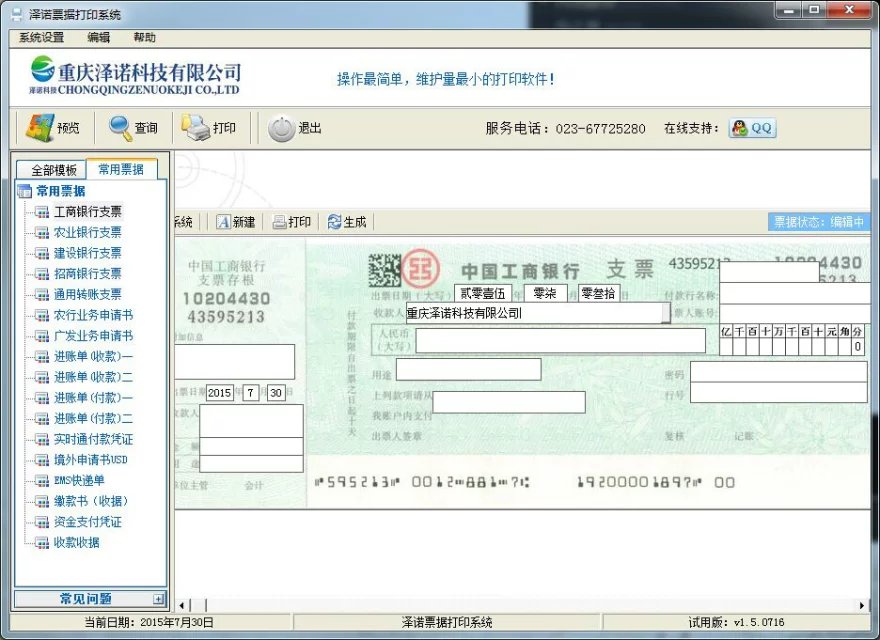Screen dimensions: 880x640
Task: Click the year field 贰零壹伍
Action: click(483, 293)
